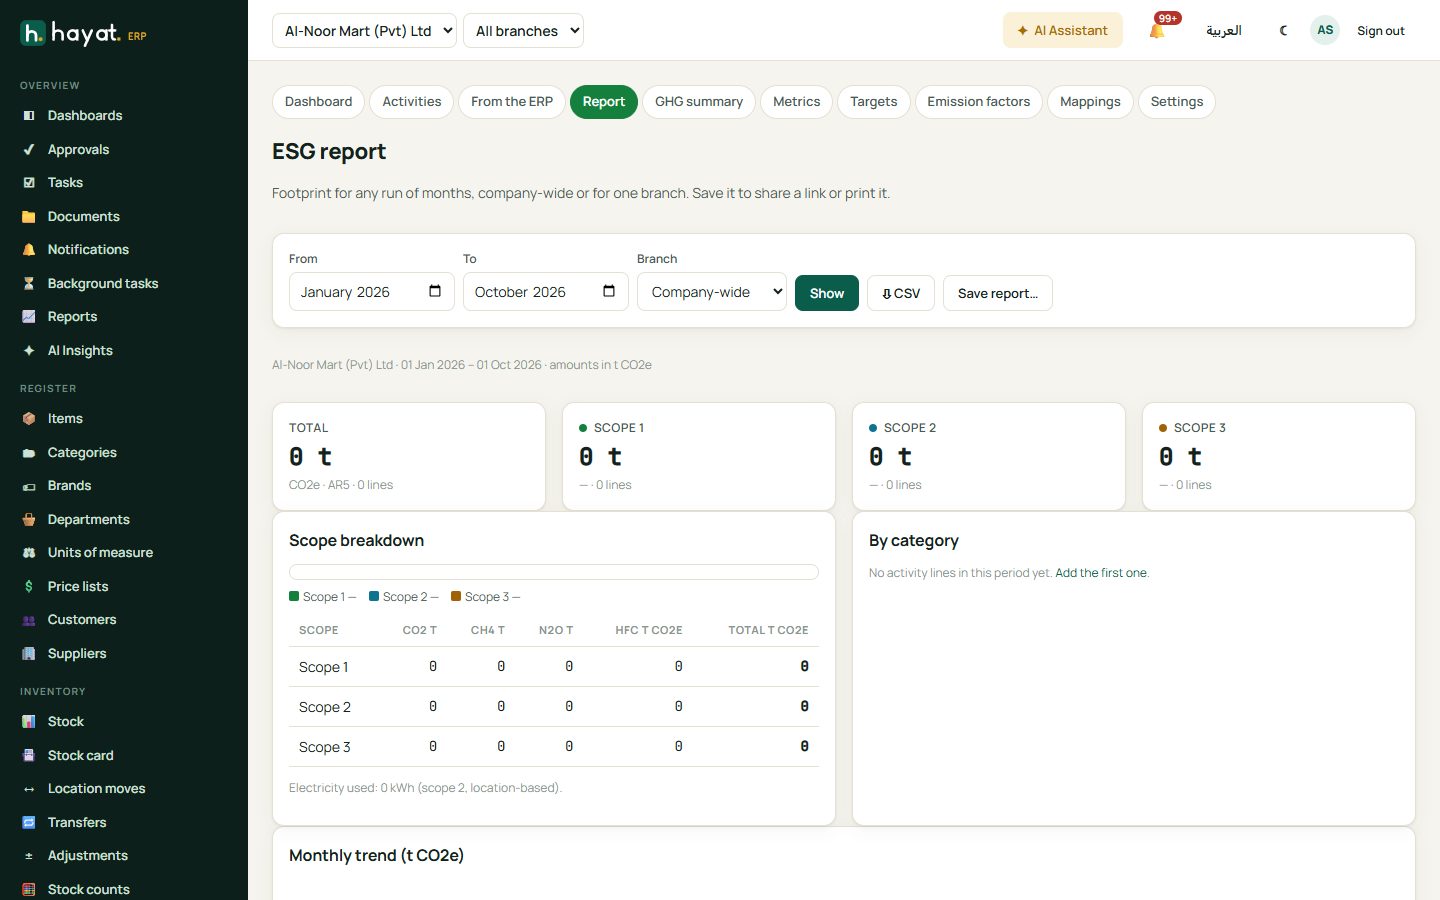The height and width of the screenshot is (900, 1440).
Task: Open the ESG Settings tab
Action: [x=1177, y=102]
